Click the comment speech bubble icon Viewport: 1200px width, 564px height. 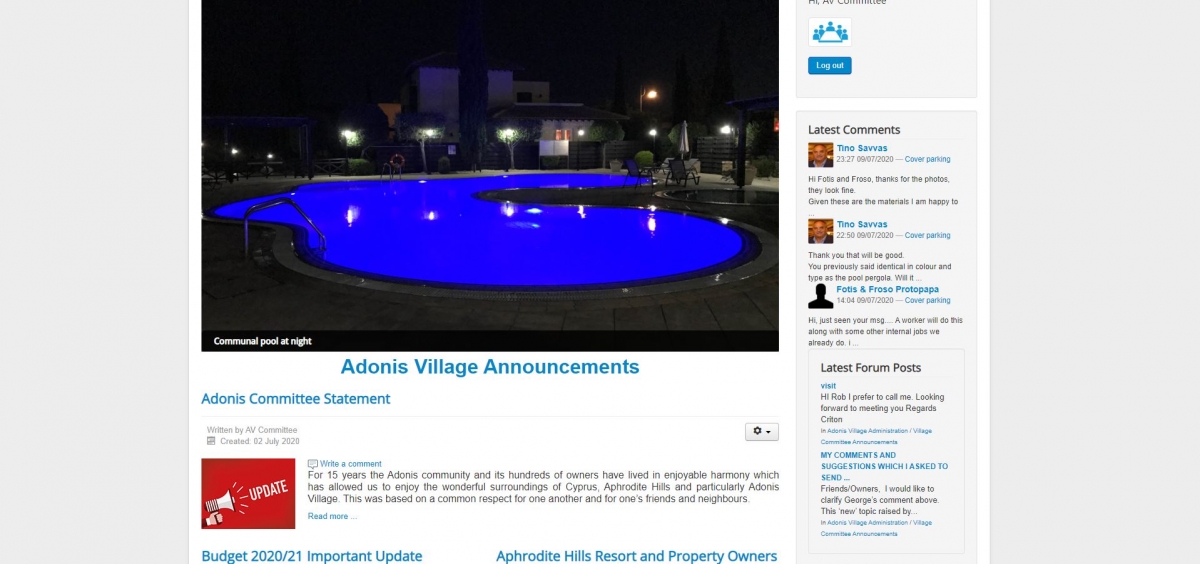coord(313,464)
